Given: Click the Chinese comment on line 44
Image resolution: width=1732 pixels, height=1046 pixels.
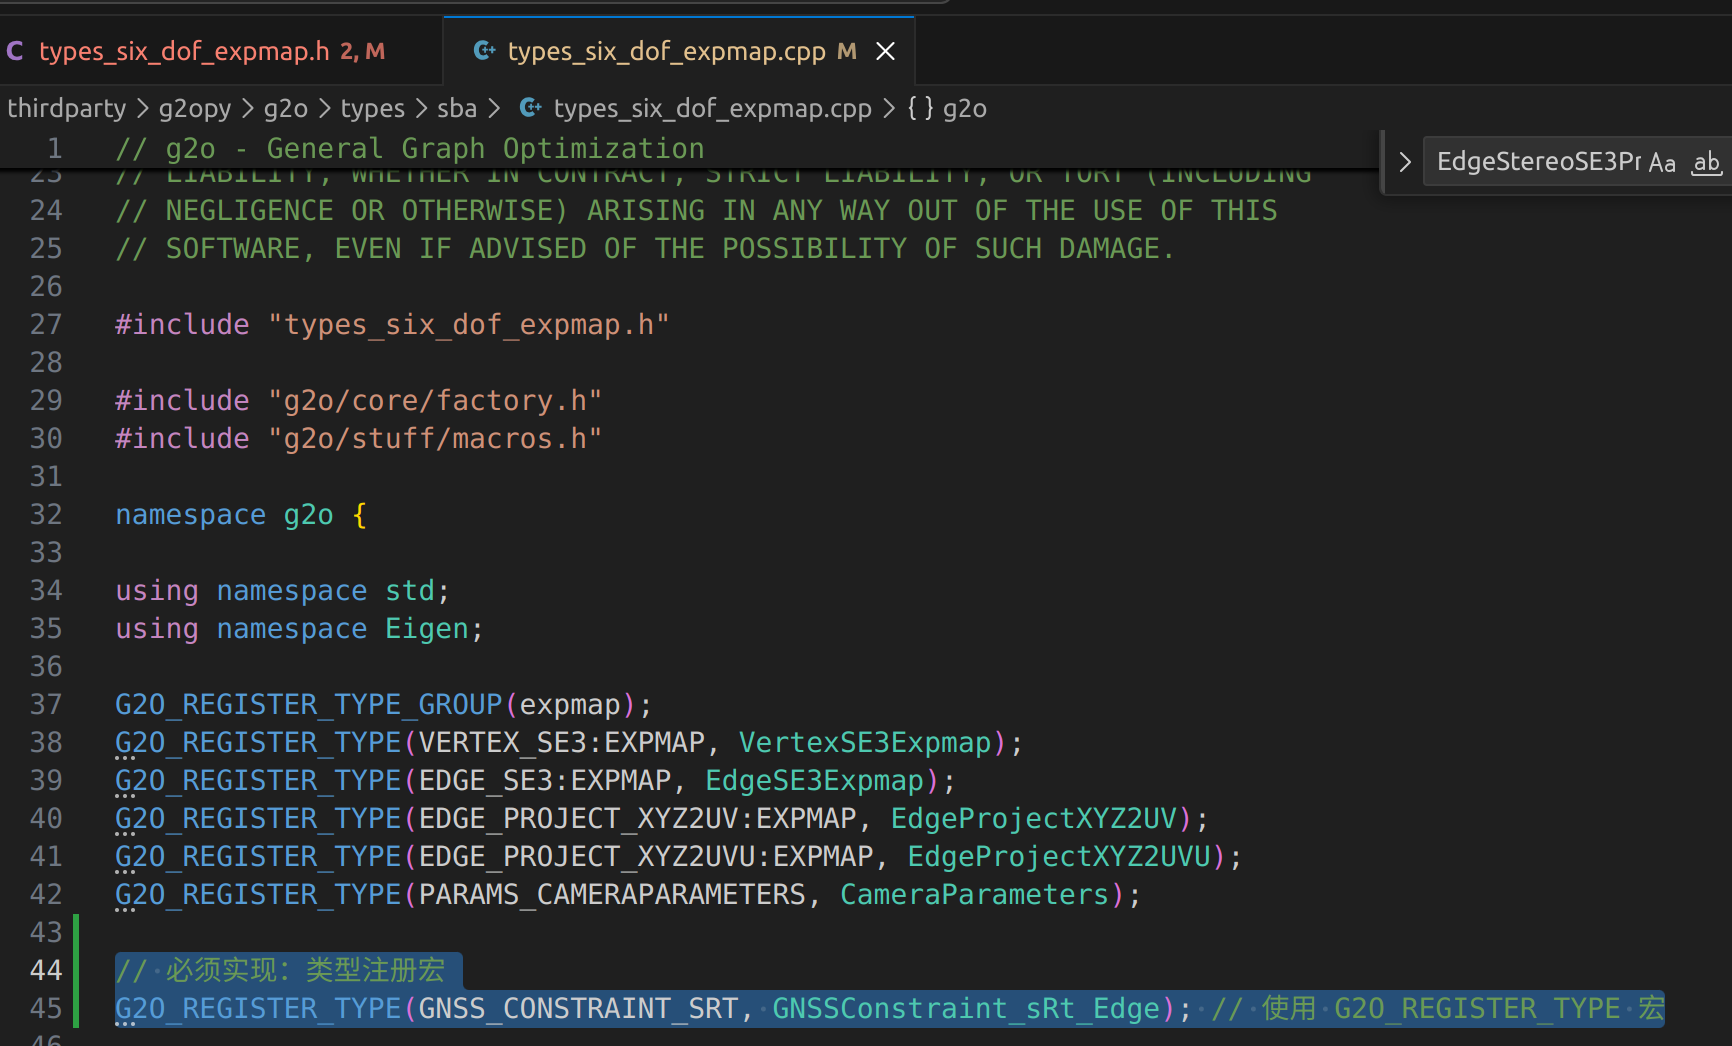Looking at the screenshot, I should [280, 970].
